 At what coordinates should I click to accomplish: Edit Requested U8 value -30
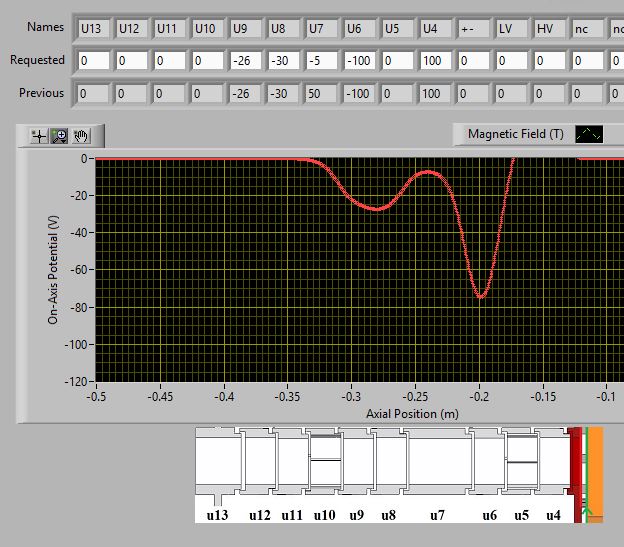[x=284, y=60]
